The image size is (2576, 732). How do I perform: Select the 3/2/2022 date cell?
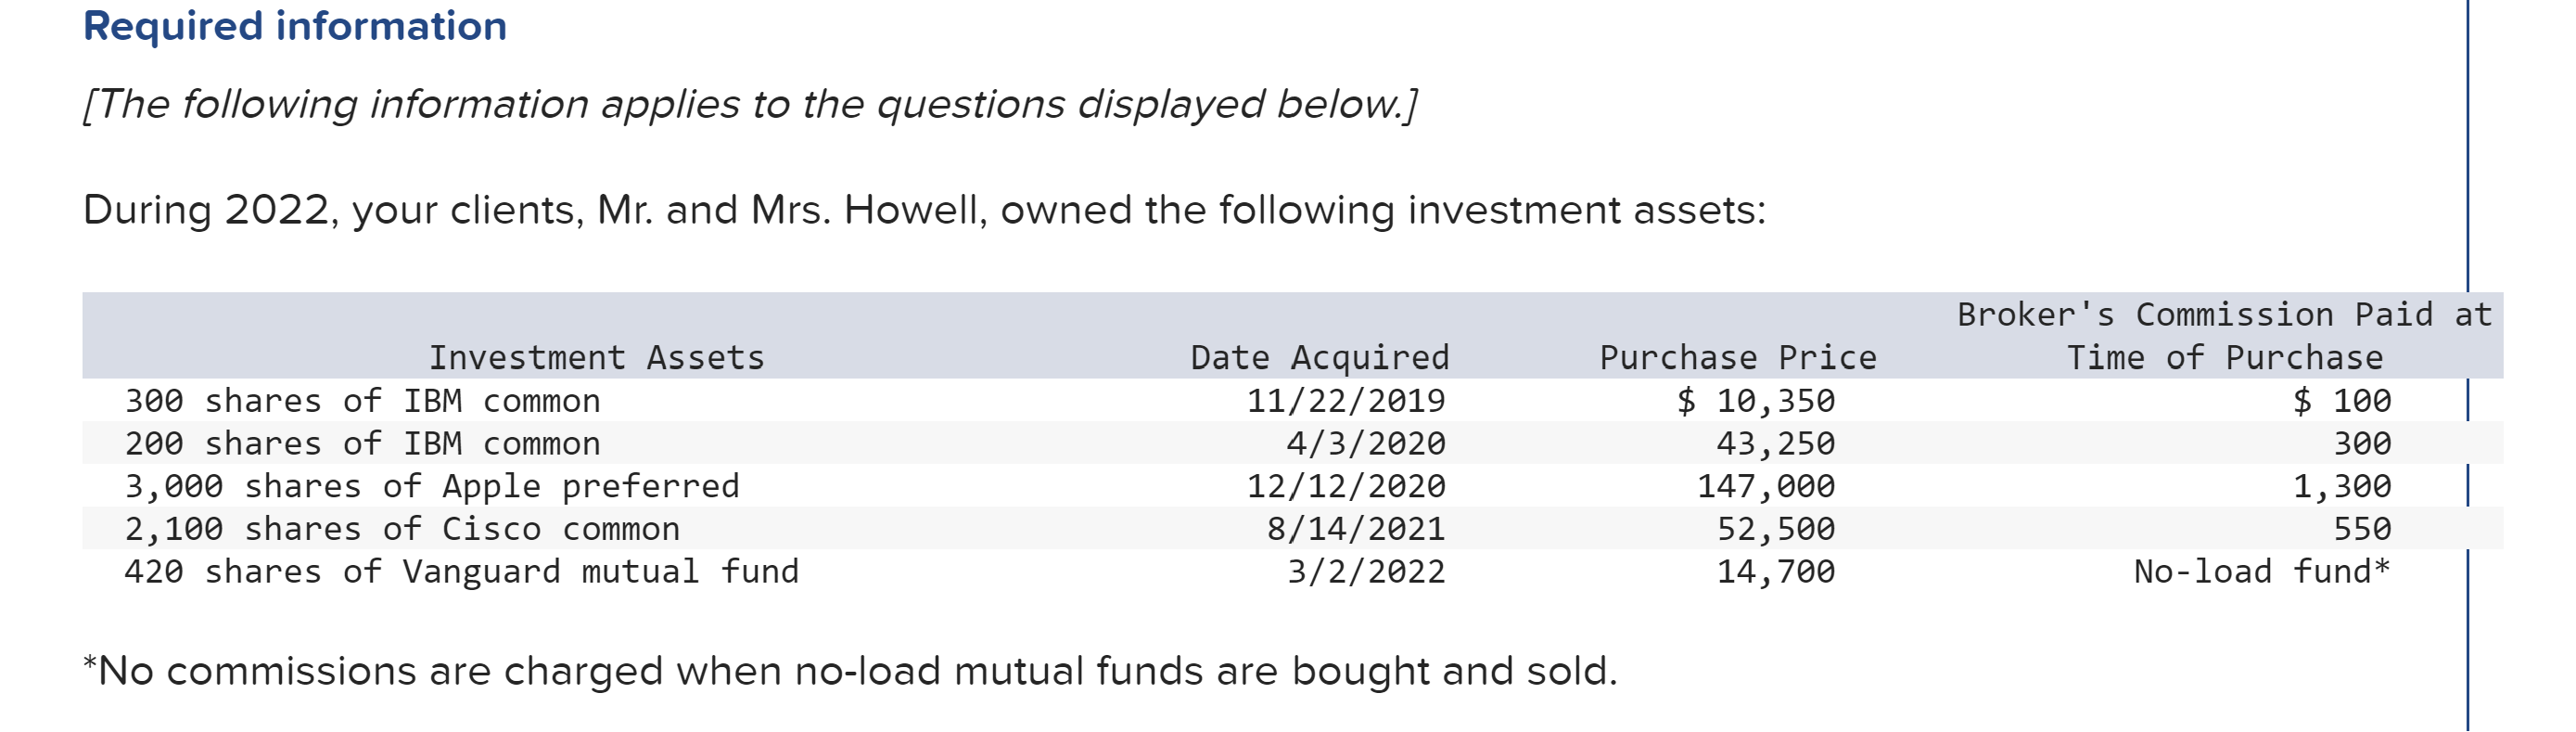pyautogui.click(x=1365, y=572)
